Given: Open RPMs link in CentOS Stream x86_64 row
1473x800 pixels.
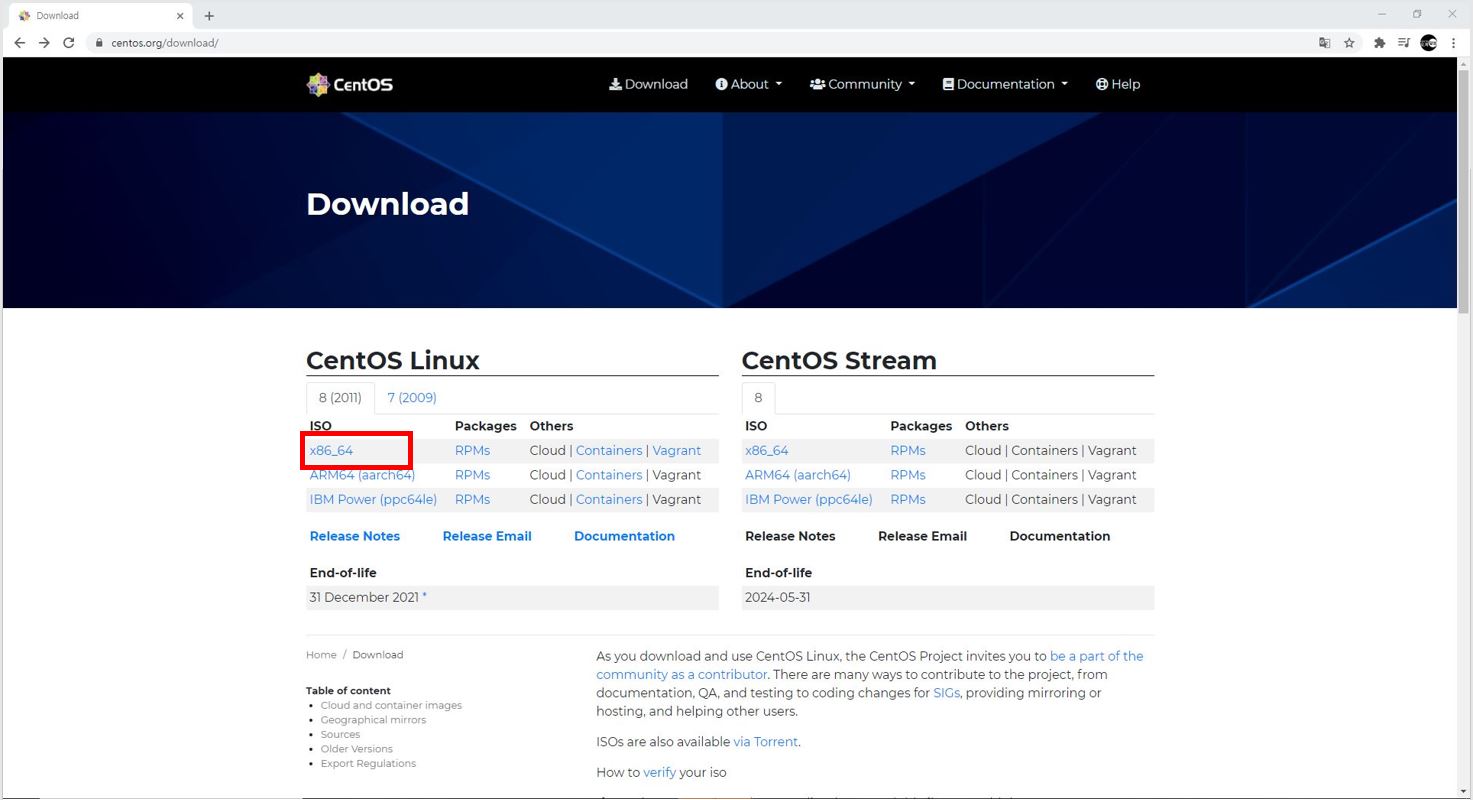Looking at the screenshot, I should (x=908, y=451).
